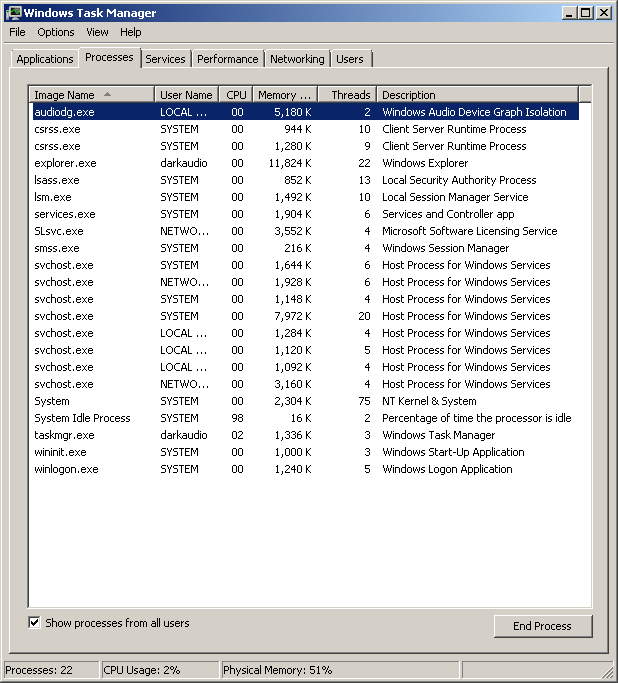The image size is (618, 683).
Task: Sort by User Name column header
Action: click(x=186, y=95)
